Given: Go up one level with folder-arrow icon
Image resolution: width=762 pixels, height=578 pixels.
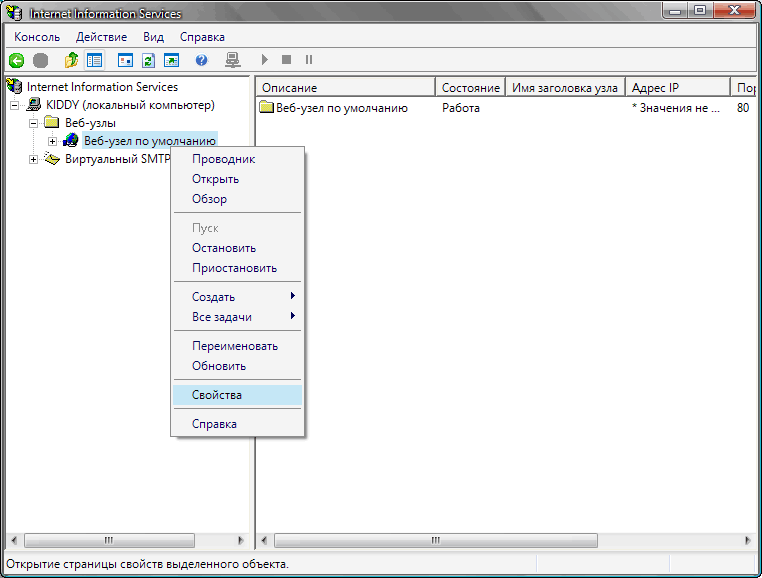Looking at the screenshot, I should tap(71, 60).
